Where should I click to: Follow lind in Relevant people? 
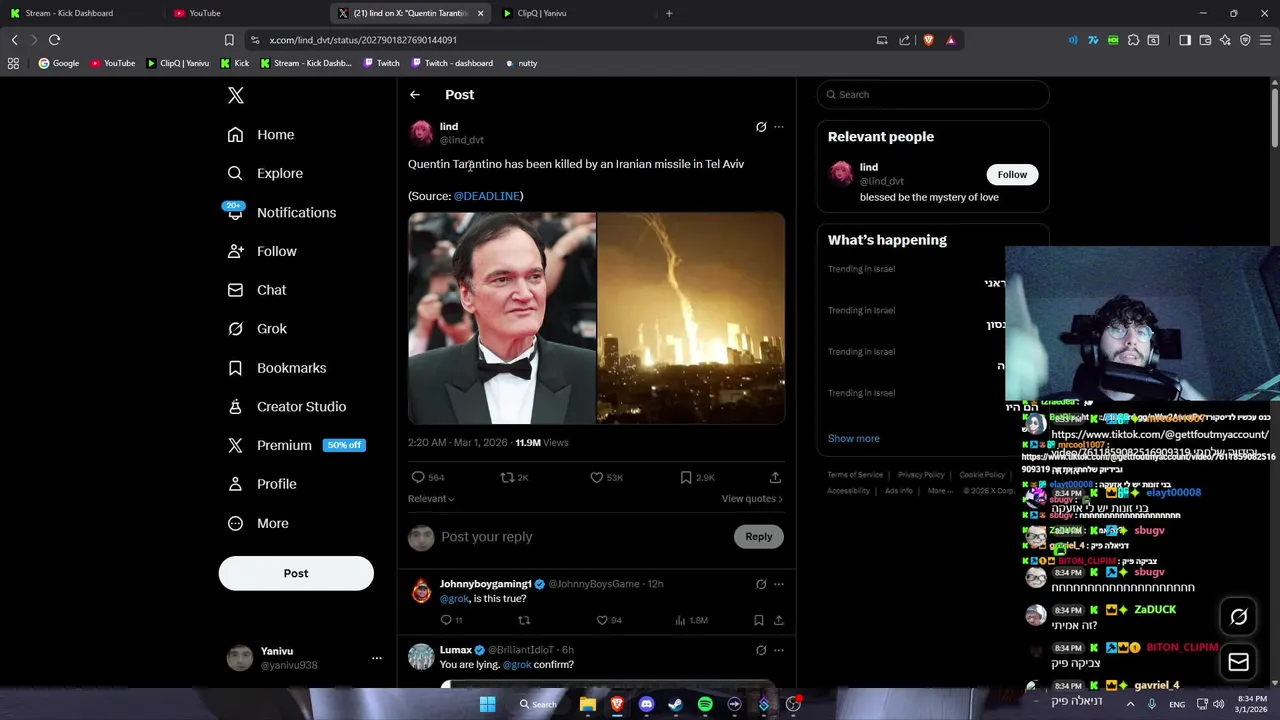[x=1012, y=175]
